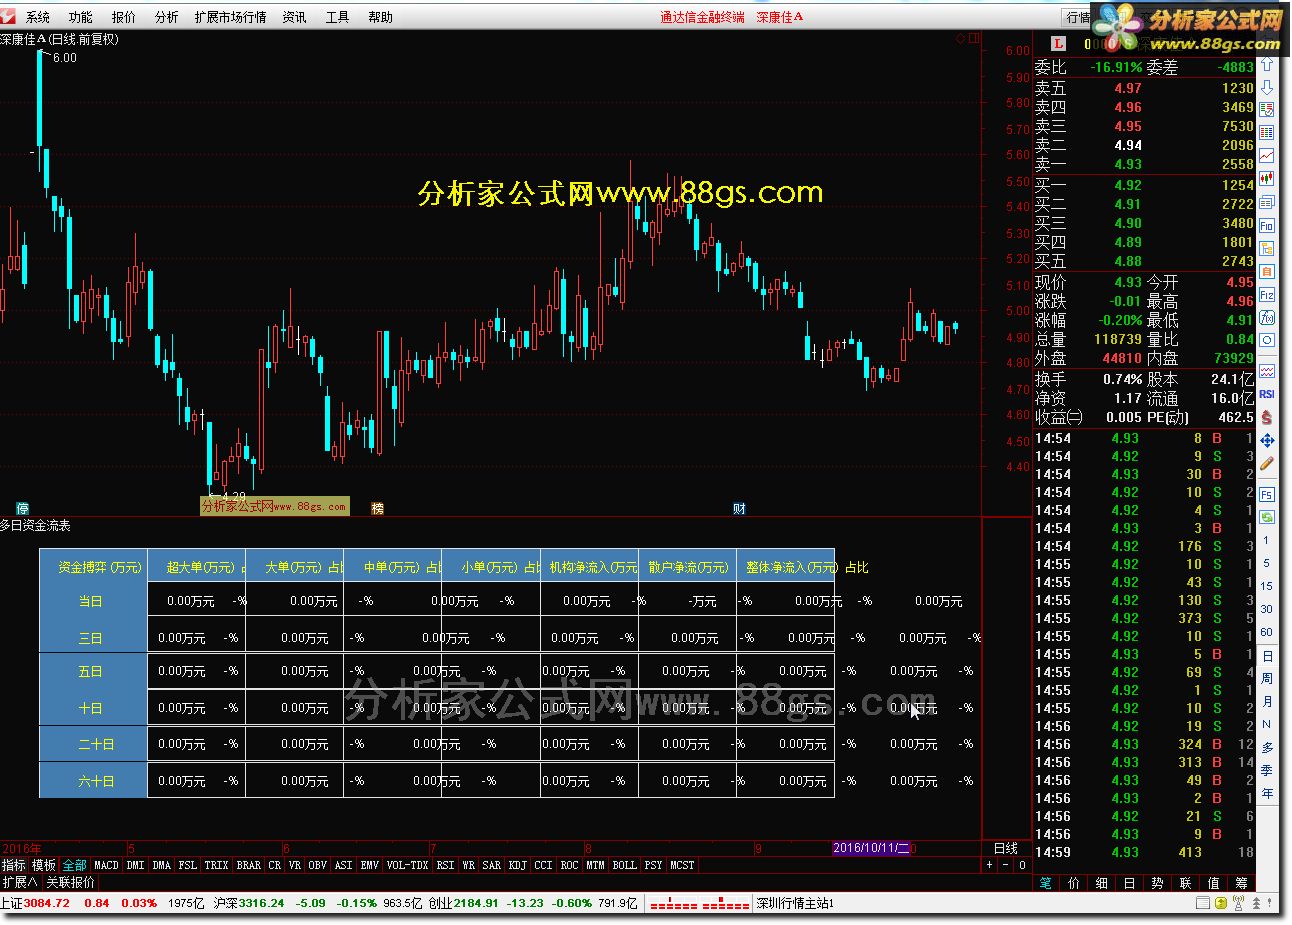Switch to 年 yearly period
The width and height of the screenshot is (1292, 925).
click(x=1267, y=793)
